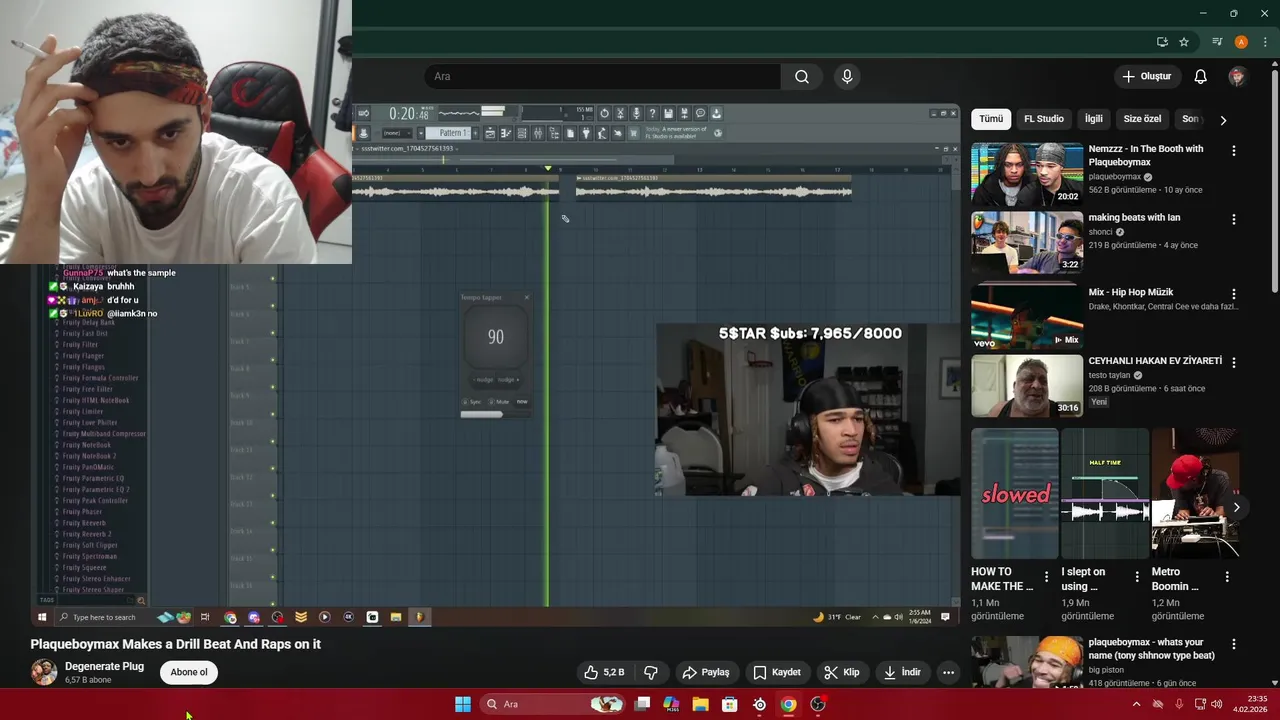Open Task View on taskbar
This screenshot has height=720, width=1280.
click(642, 704)
